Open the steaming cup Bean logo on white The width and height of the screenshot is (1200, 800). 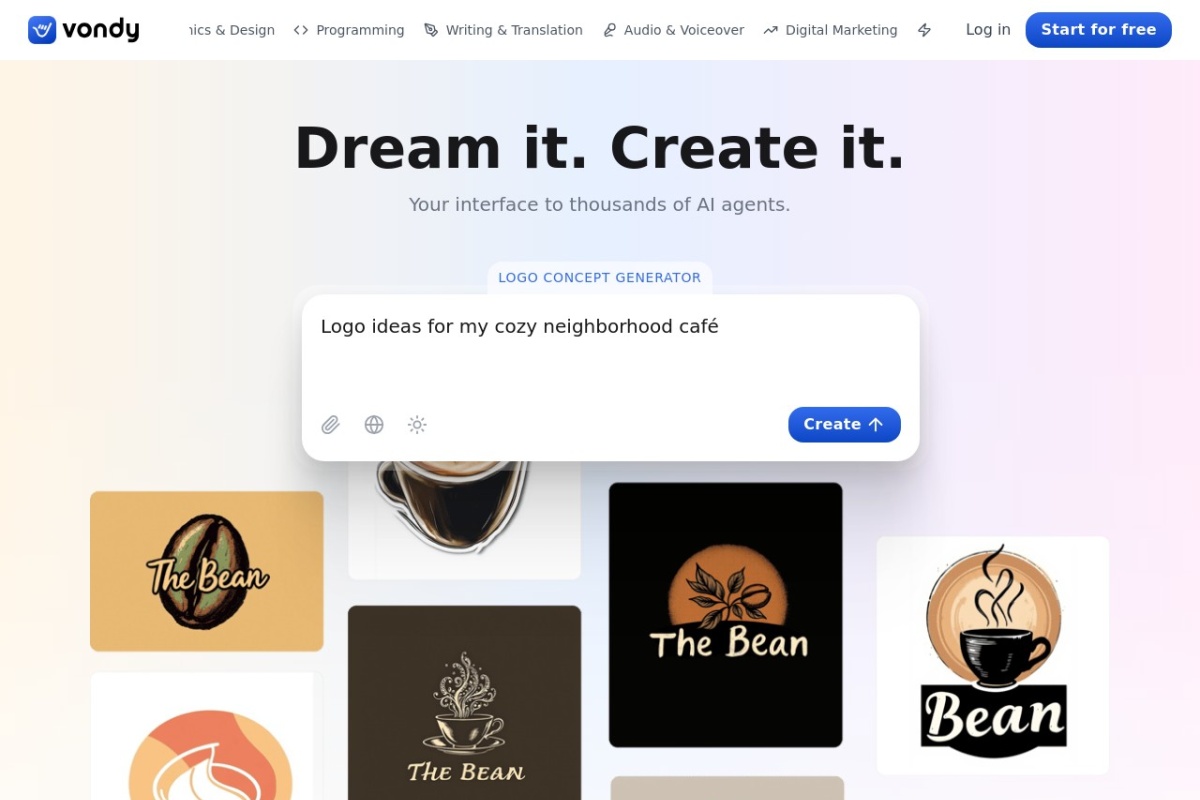click(x=993, y=655)
